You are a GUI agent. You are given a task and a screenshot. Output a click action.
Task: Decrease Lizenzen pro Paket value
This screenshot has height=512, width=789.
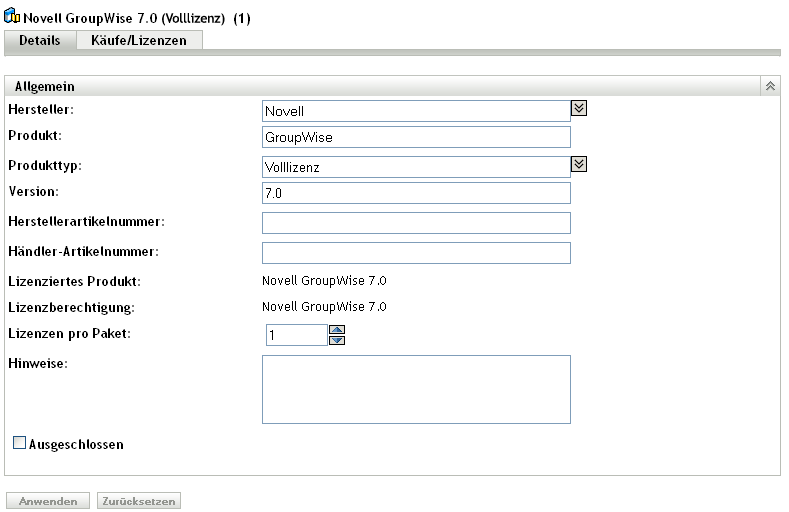coord(337,340)
